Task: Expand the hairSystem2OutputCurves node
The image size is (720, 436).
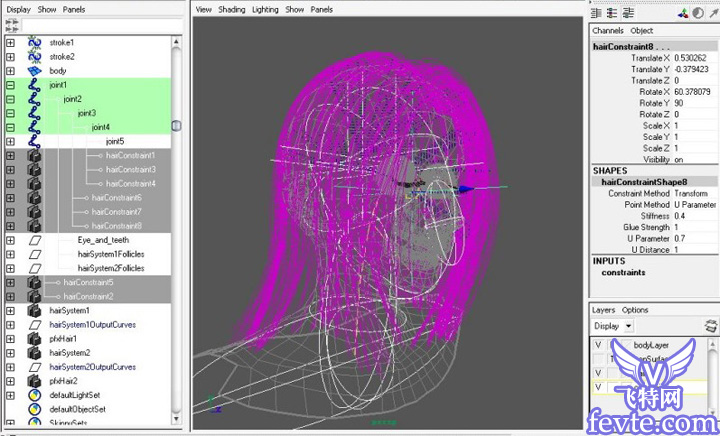Action: pos(10,367)
